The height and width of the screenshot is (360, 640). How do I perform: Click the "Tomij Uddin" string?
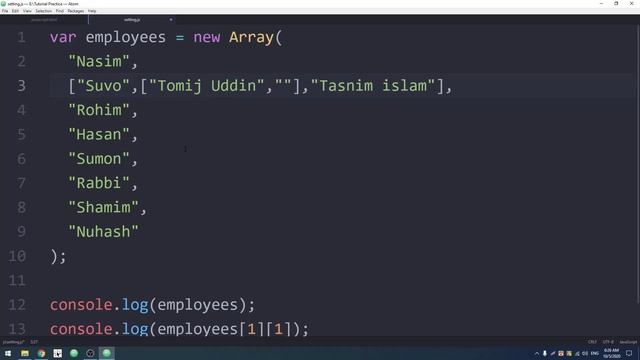click(x=207, y=86)
